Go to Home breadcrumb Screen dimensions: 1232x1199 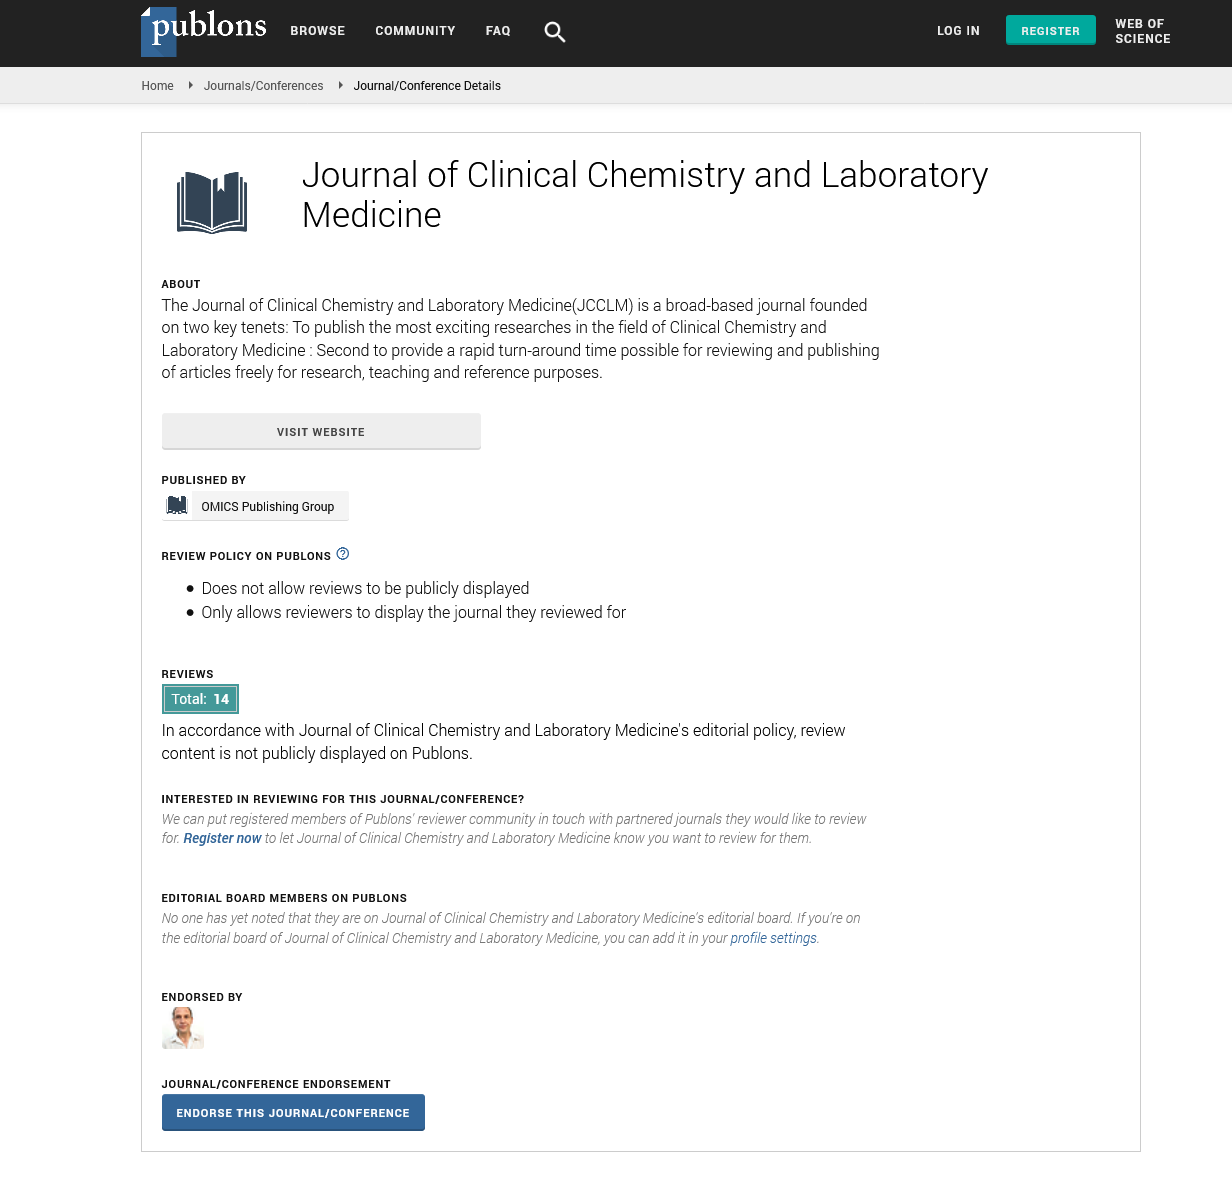click(x=158, y=86)
